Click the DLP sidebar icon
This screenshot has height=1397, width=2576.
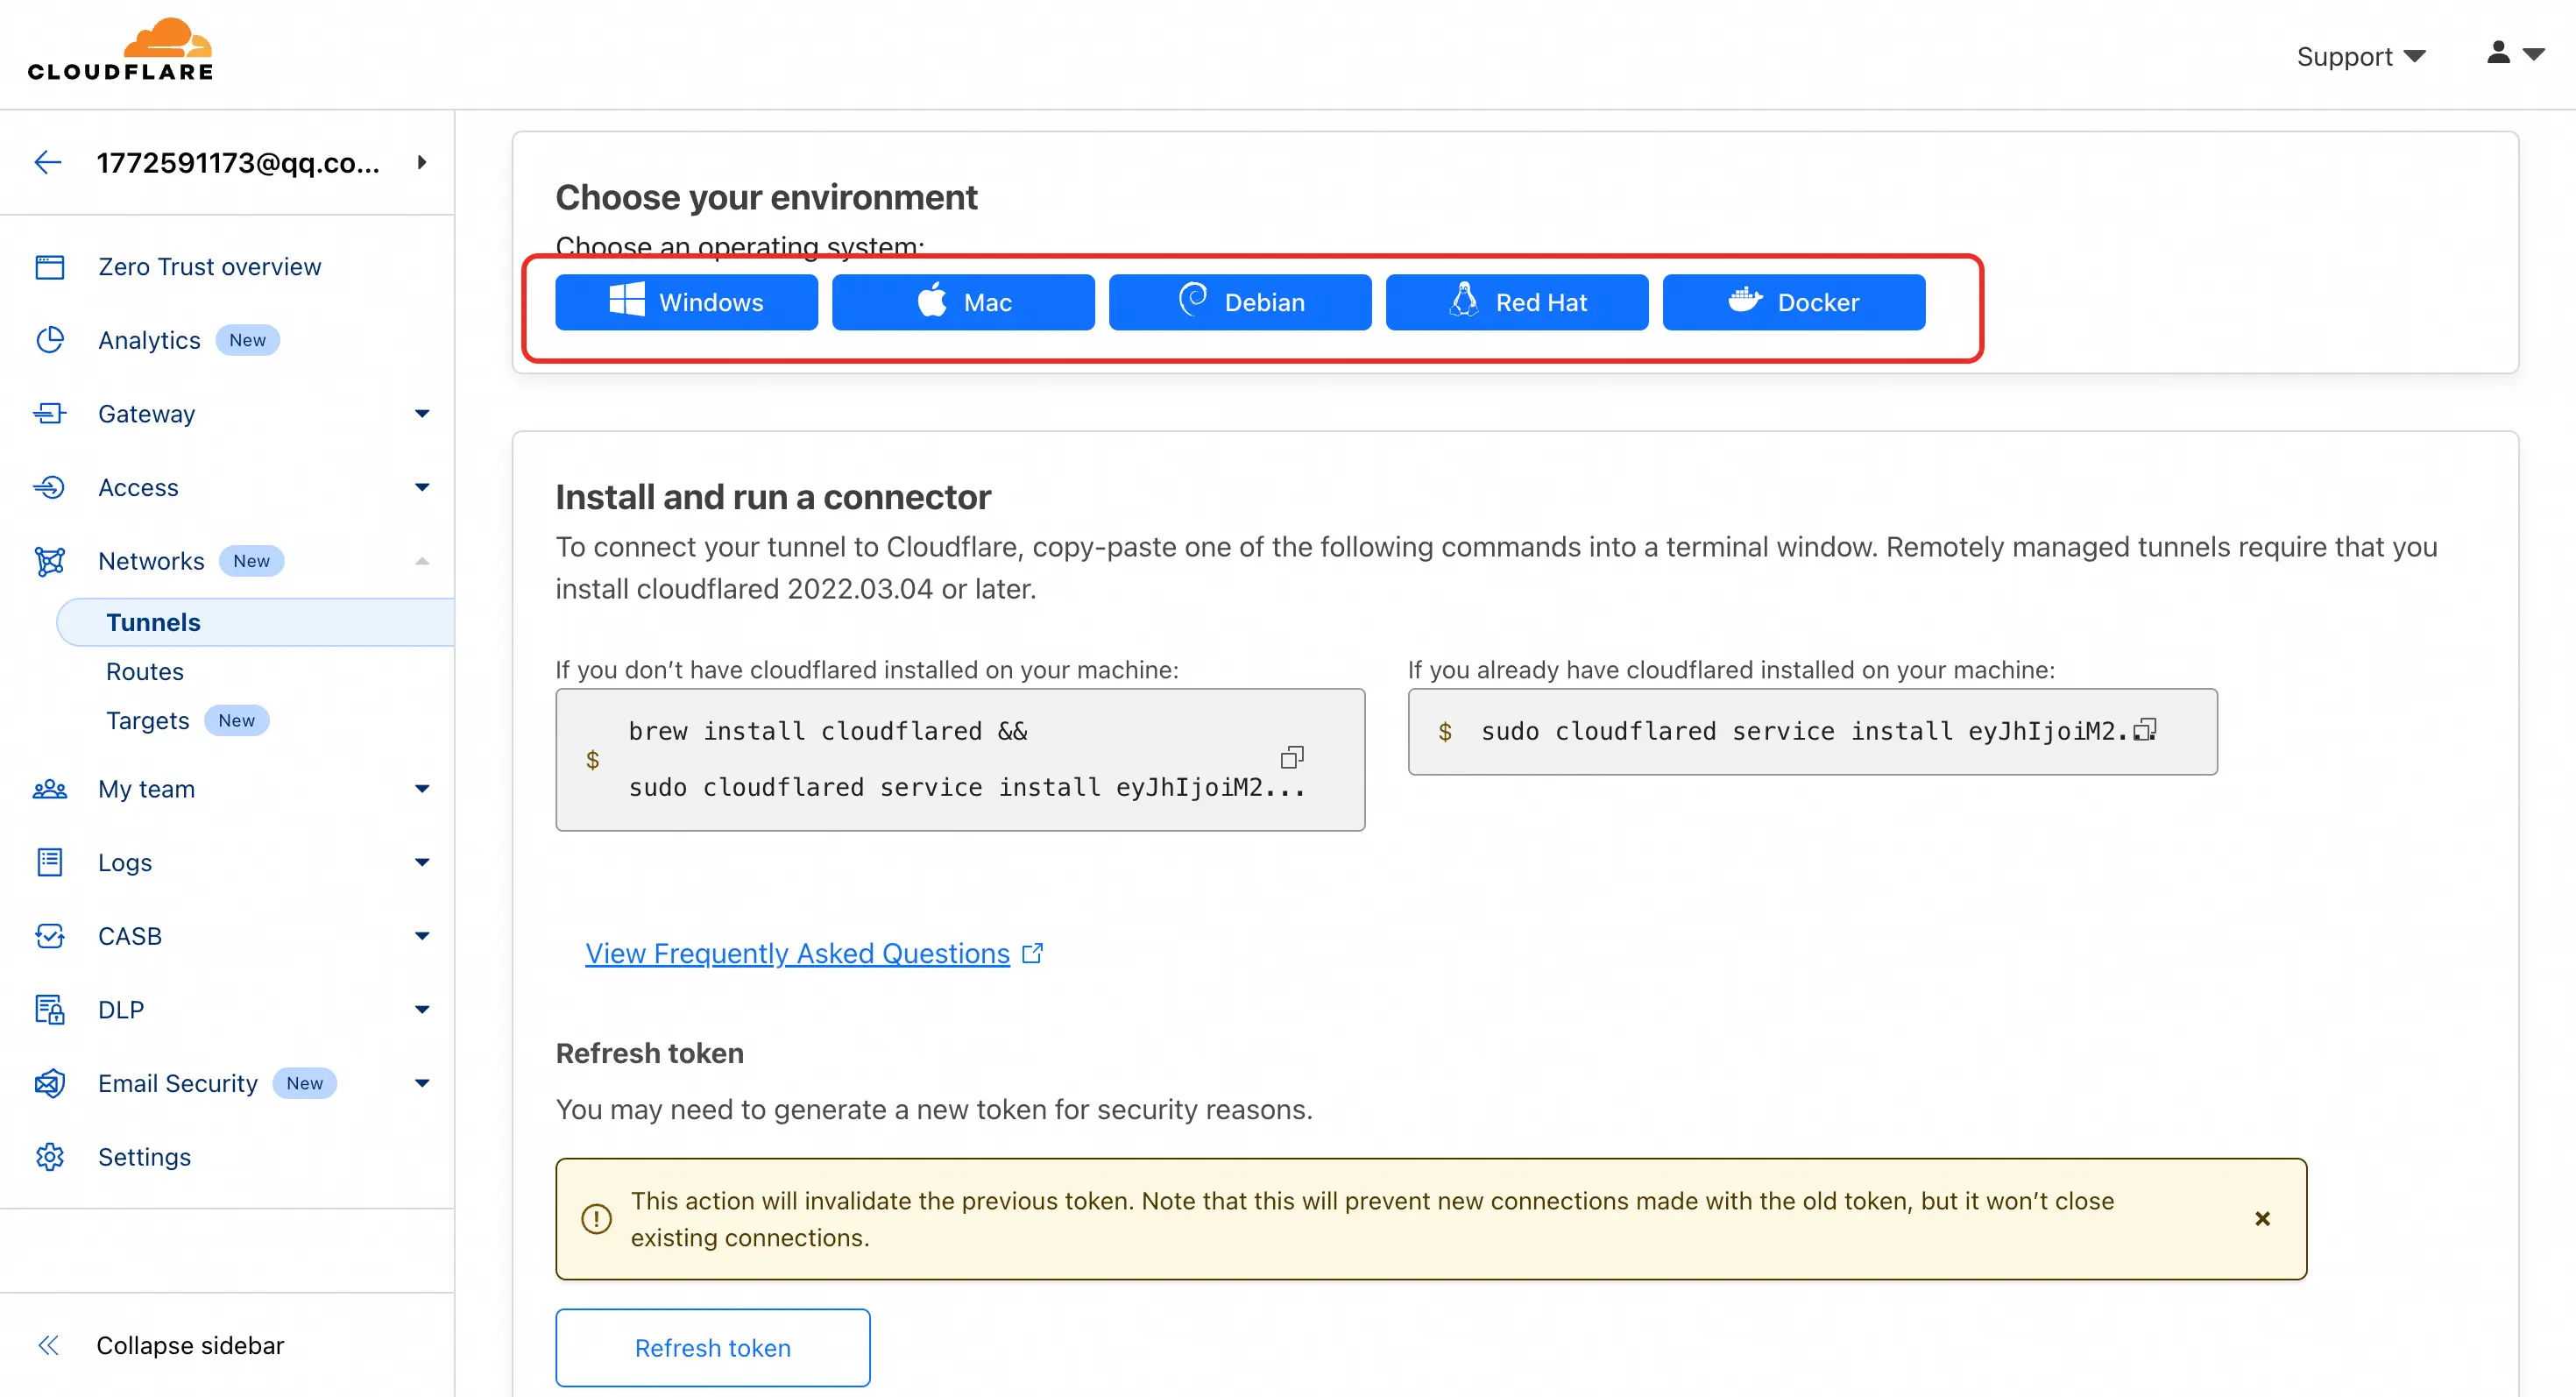click(x=49, y=1010)
